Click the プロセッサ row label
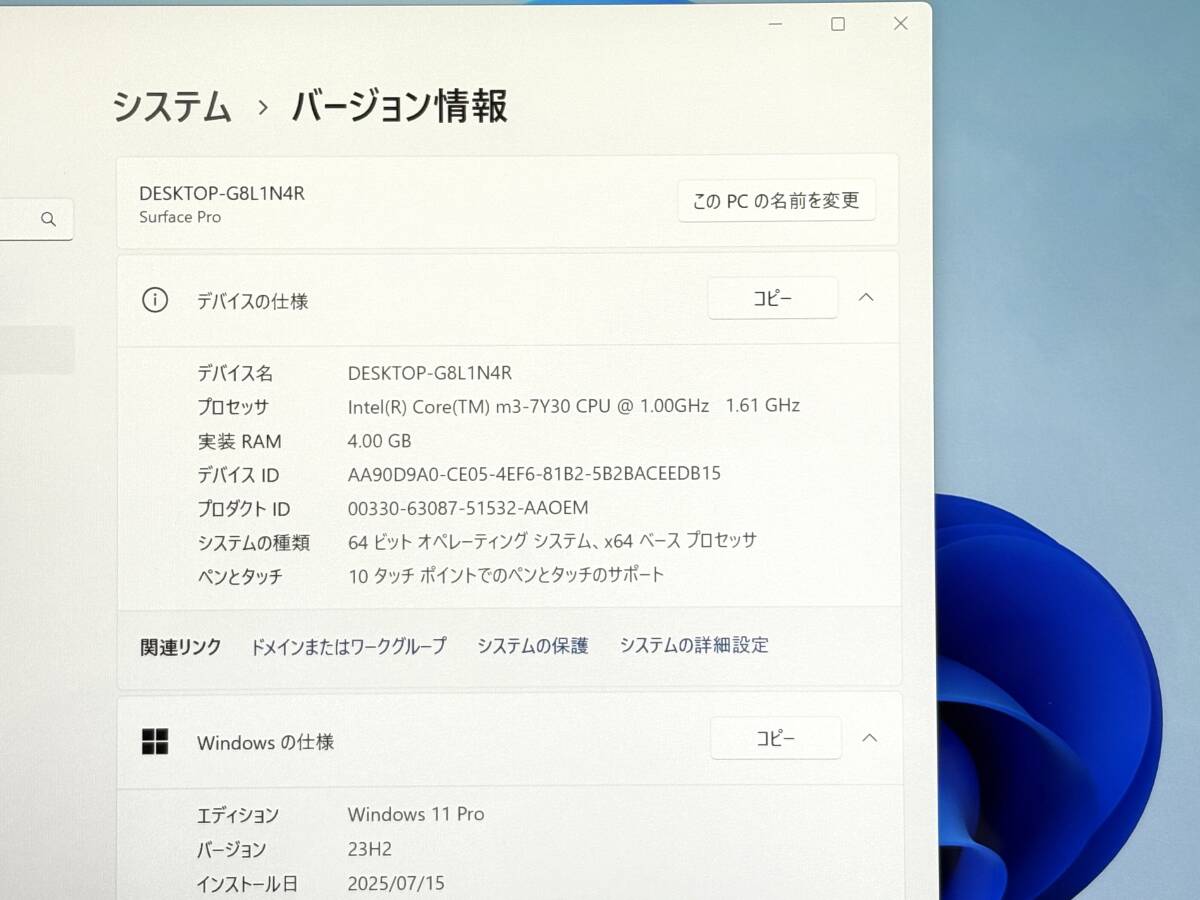Screen dimensions: 1200x900 [233, 407]
